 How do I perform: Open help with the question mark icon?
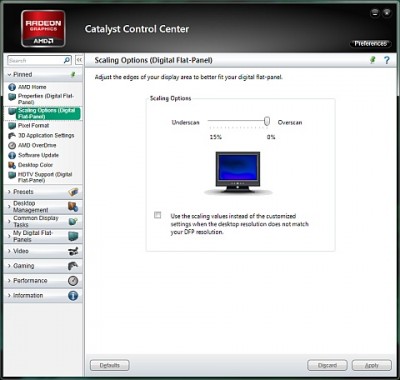[x=387, y=60]
